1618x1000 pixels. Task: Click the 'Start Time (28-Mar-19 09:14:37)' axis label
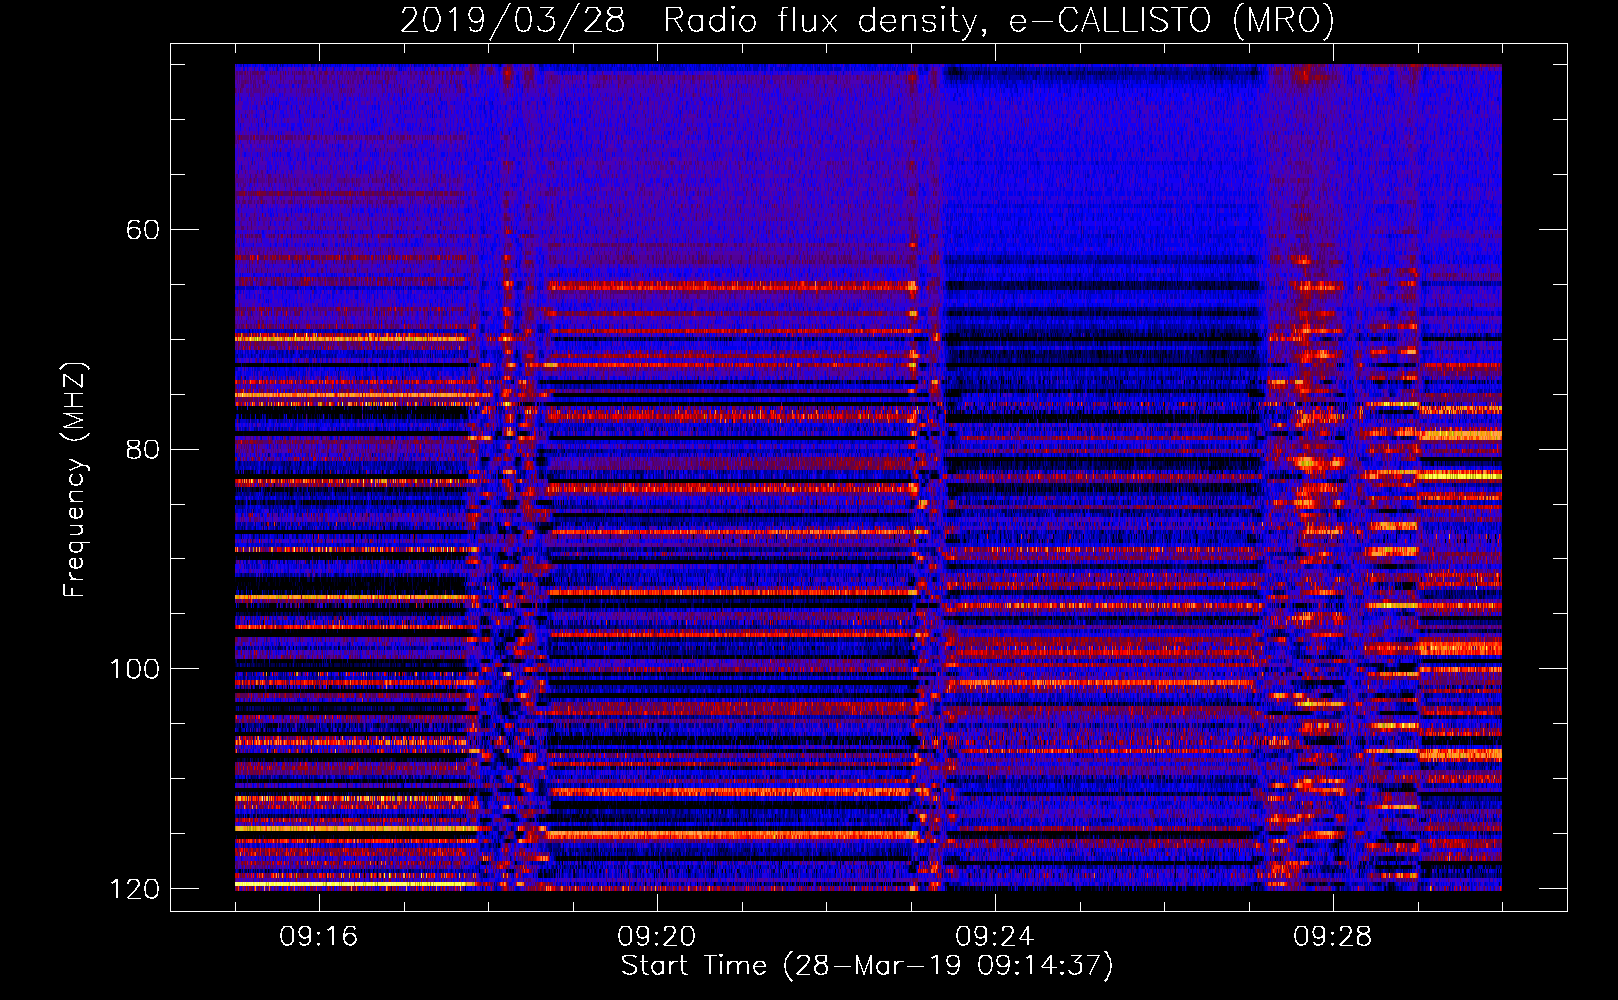tap(867, 966)
